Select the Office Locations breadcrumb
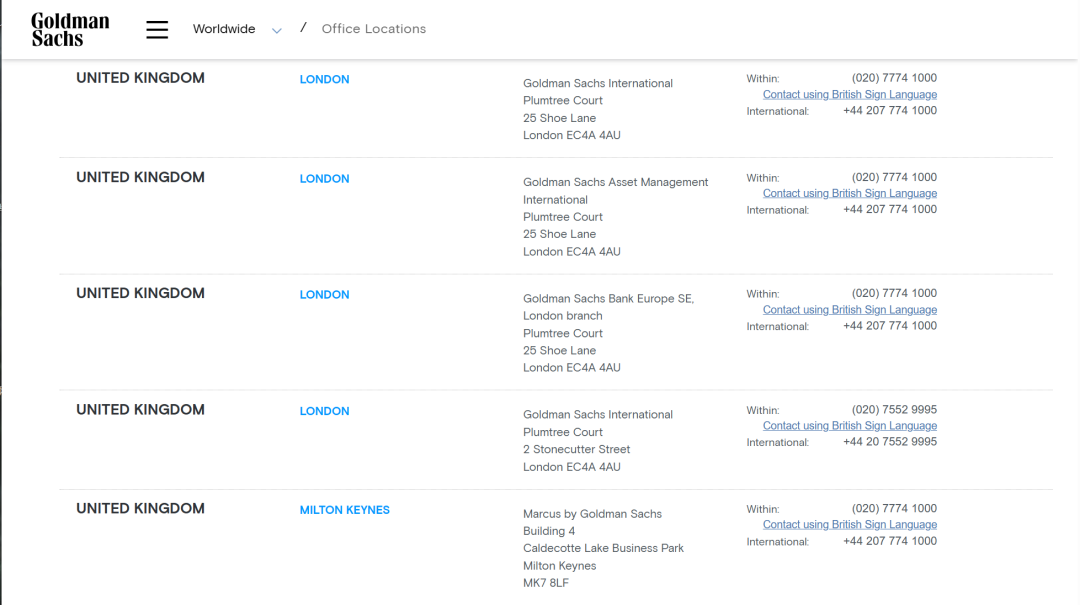Image resolution: width=1080 pixels, height=605 pixels. coord(373,29)
